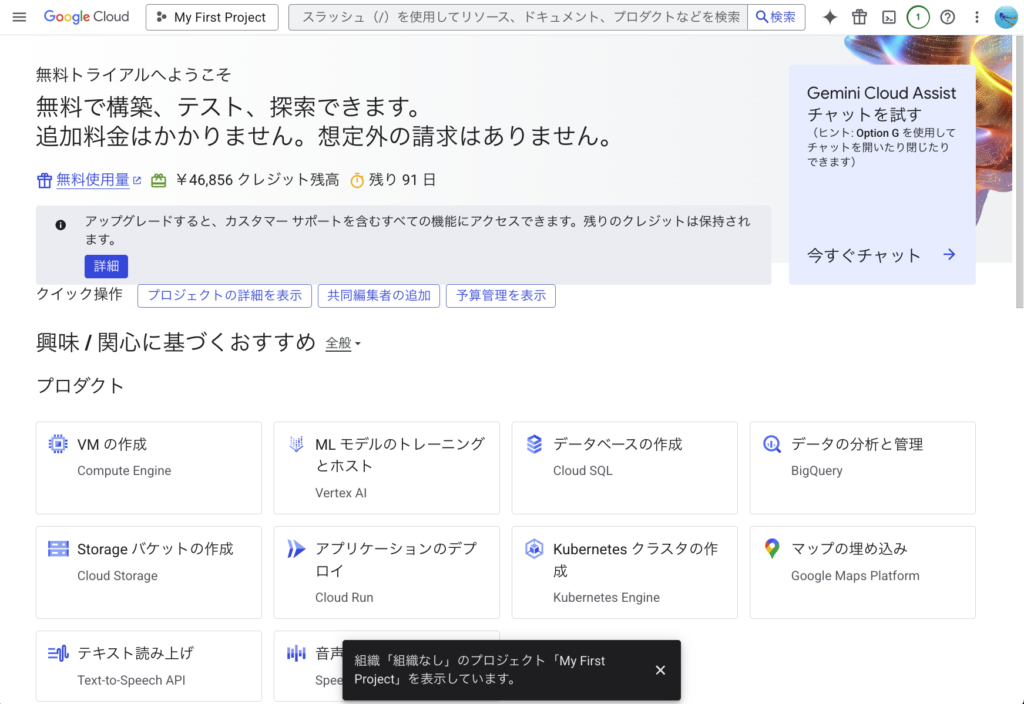1024x704 pixels.
Task: Click the help question mark icon
Action: pyautogui.click(x=948, y=17)
